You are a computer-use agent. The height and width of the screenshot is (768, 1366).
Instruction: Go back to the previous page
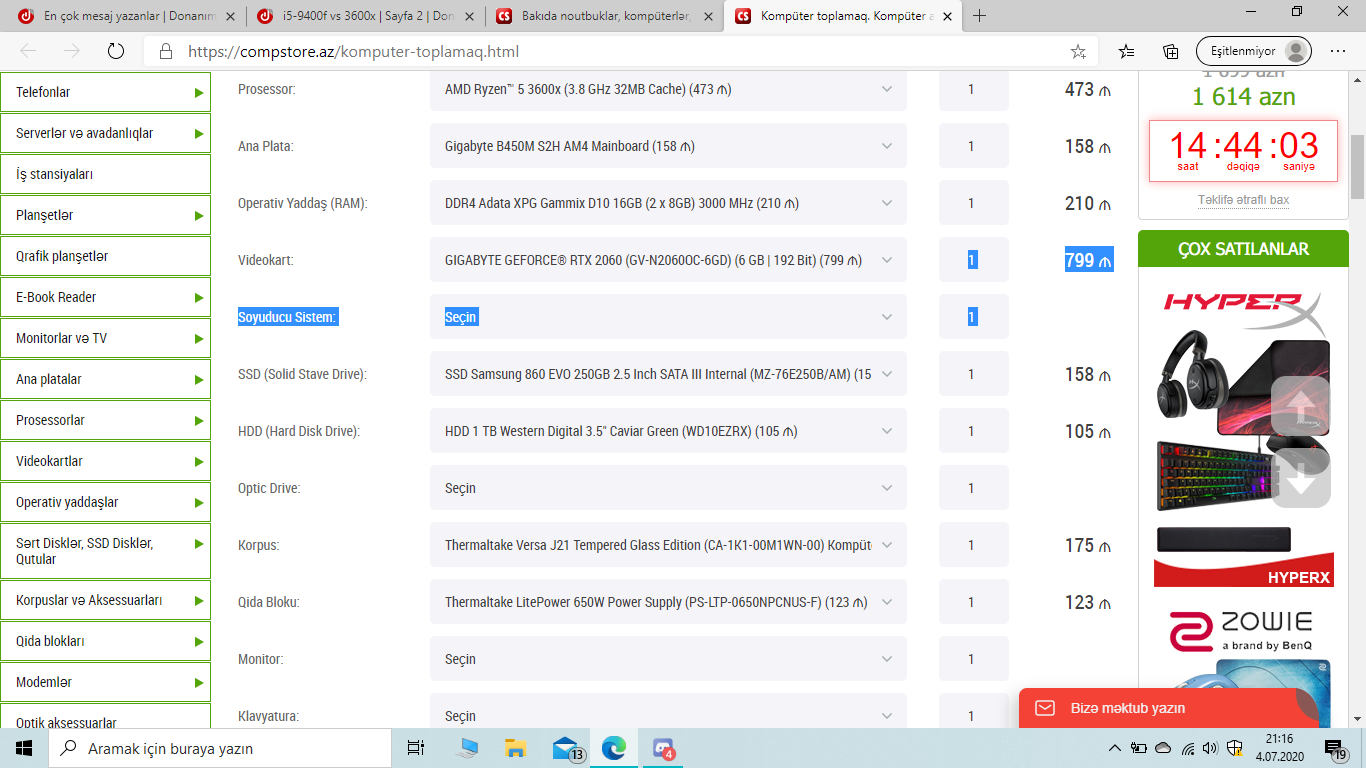click(28, 51)
